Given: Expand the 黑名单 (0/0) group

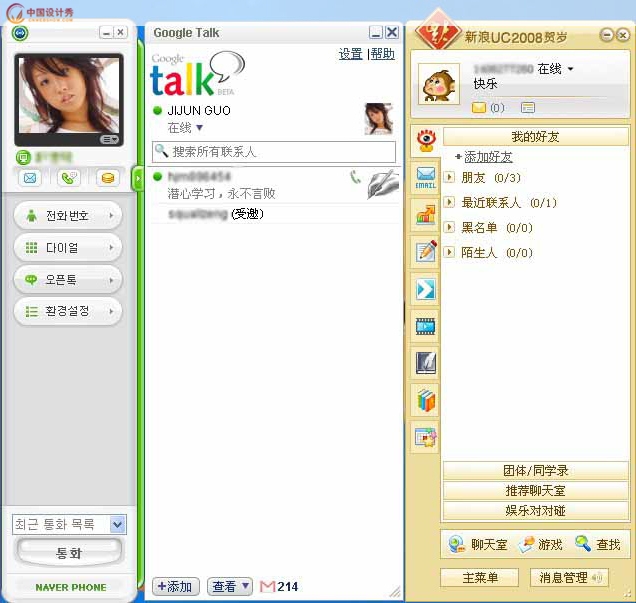Looking at the screenshot, I should coord(449,227).
